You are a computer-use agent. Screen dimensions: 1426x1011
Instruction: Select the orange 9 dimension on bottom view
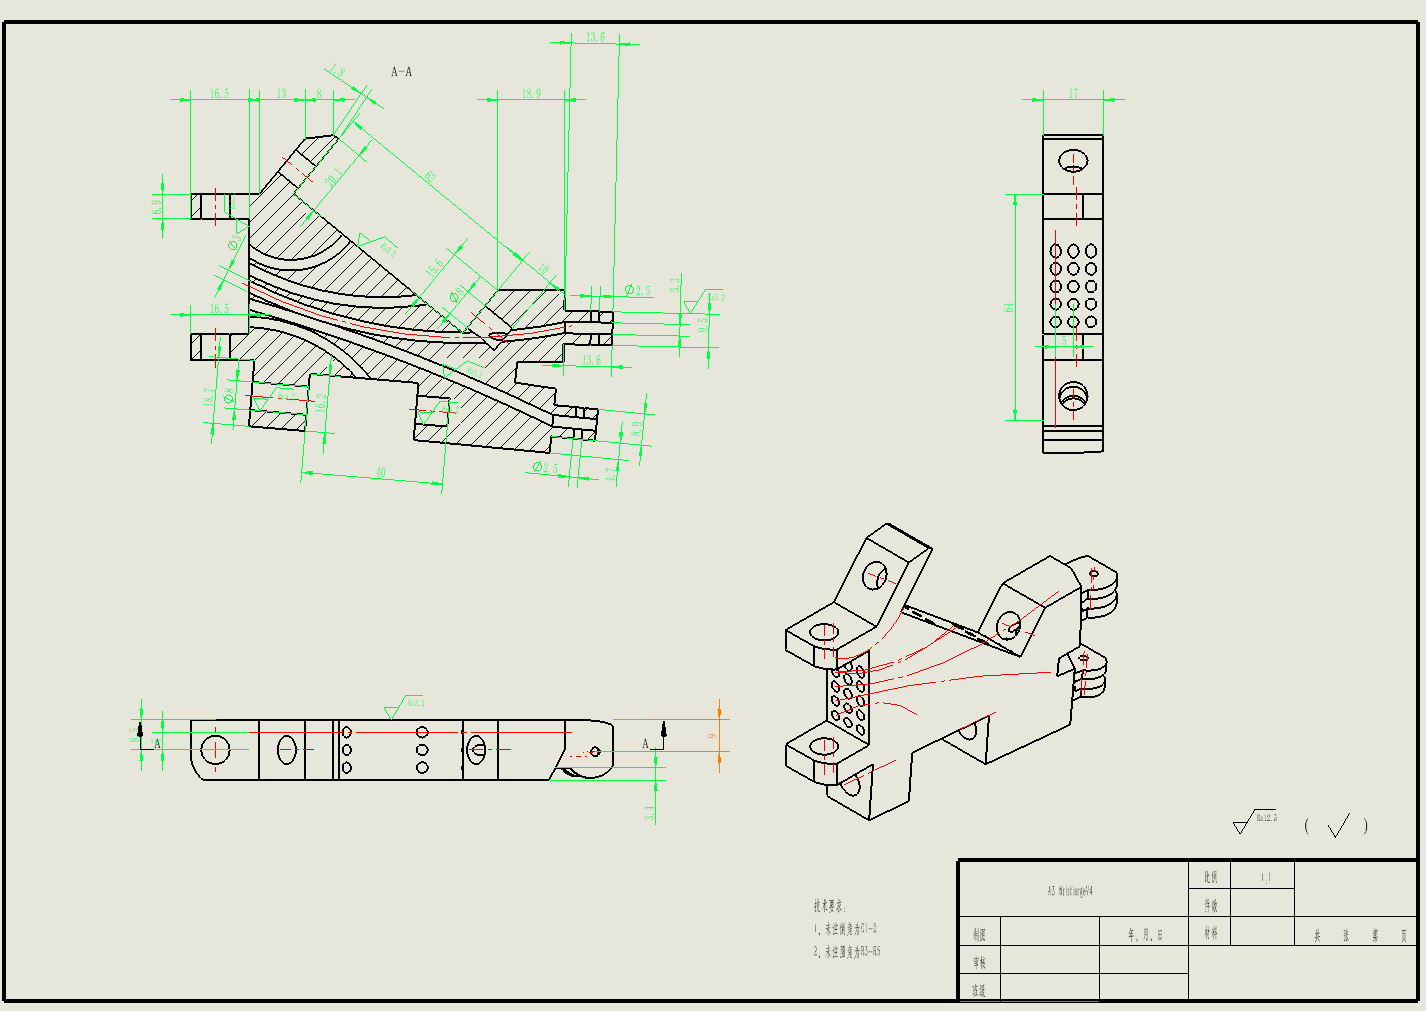pos(713,736)
